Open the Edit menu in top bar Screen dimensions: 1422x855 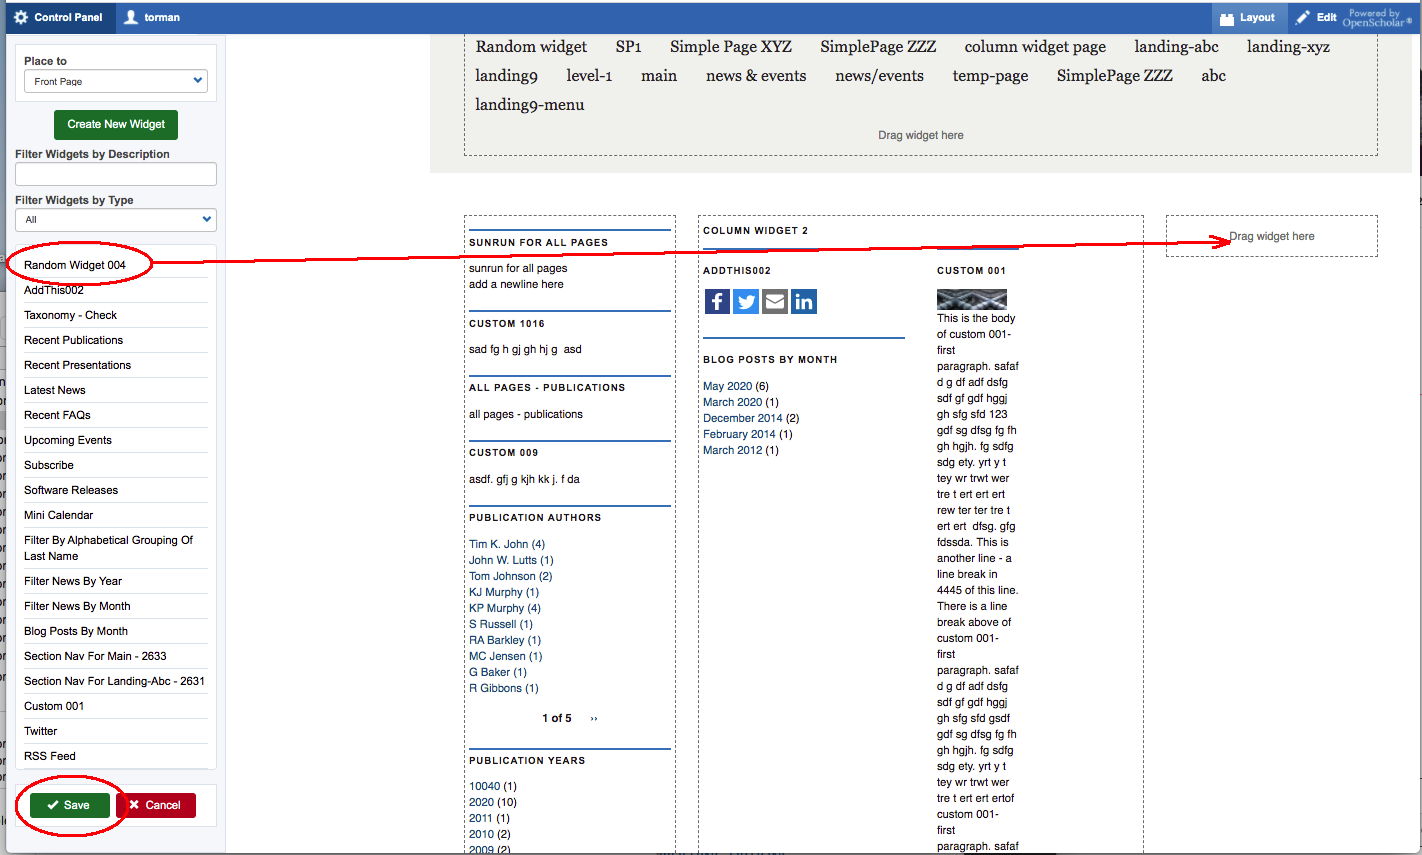click(x=1316, y=17)
